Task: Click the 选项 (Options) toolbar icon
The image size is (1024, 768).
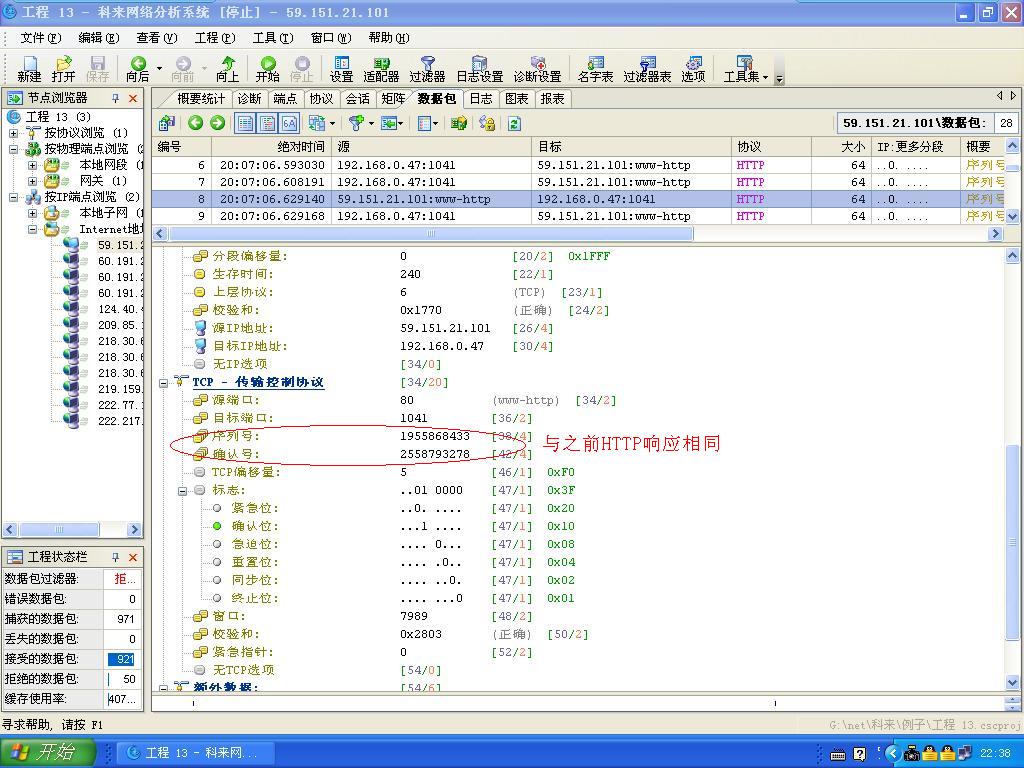Action: (693, 65)
